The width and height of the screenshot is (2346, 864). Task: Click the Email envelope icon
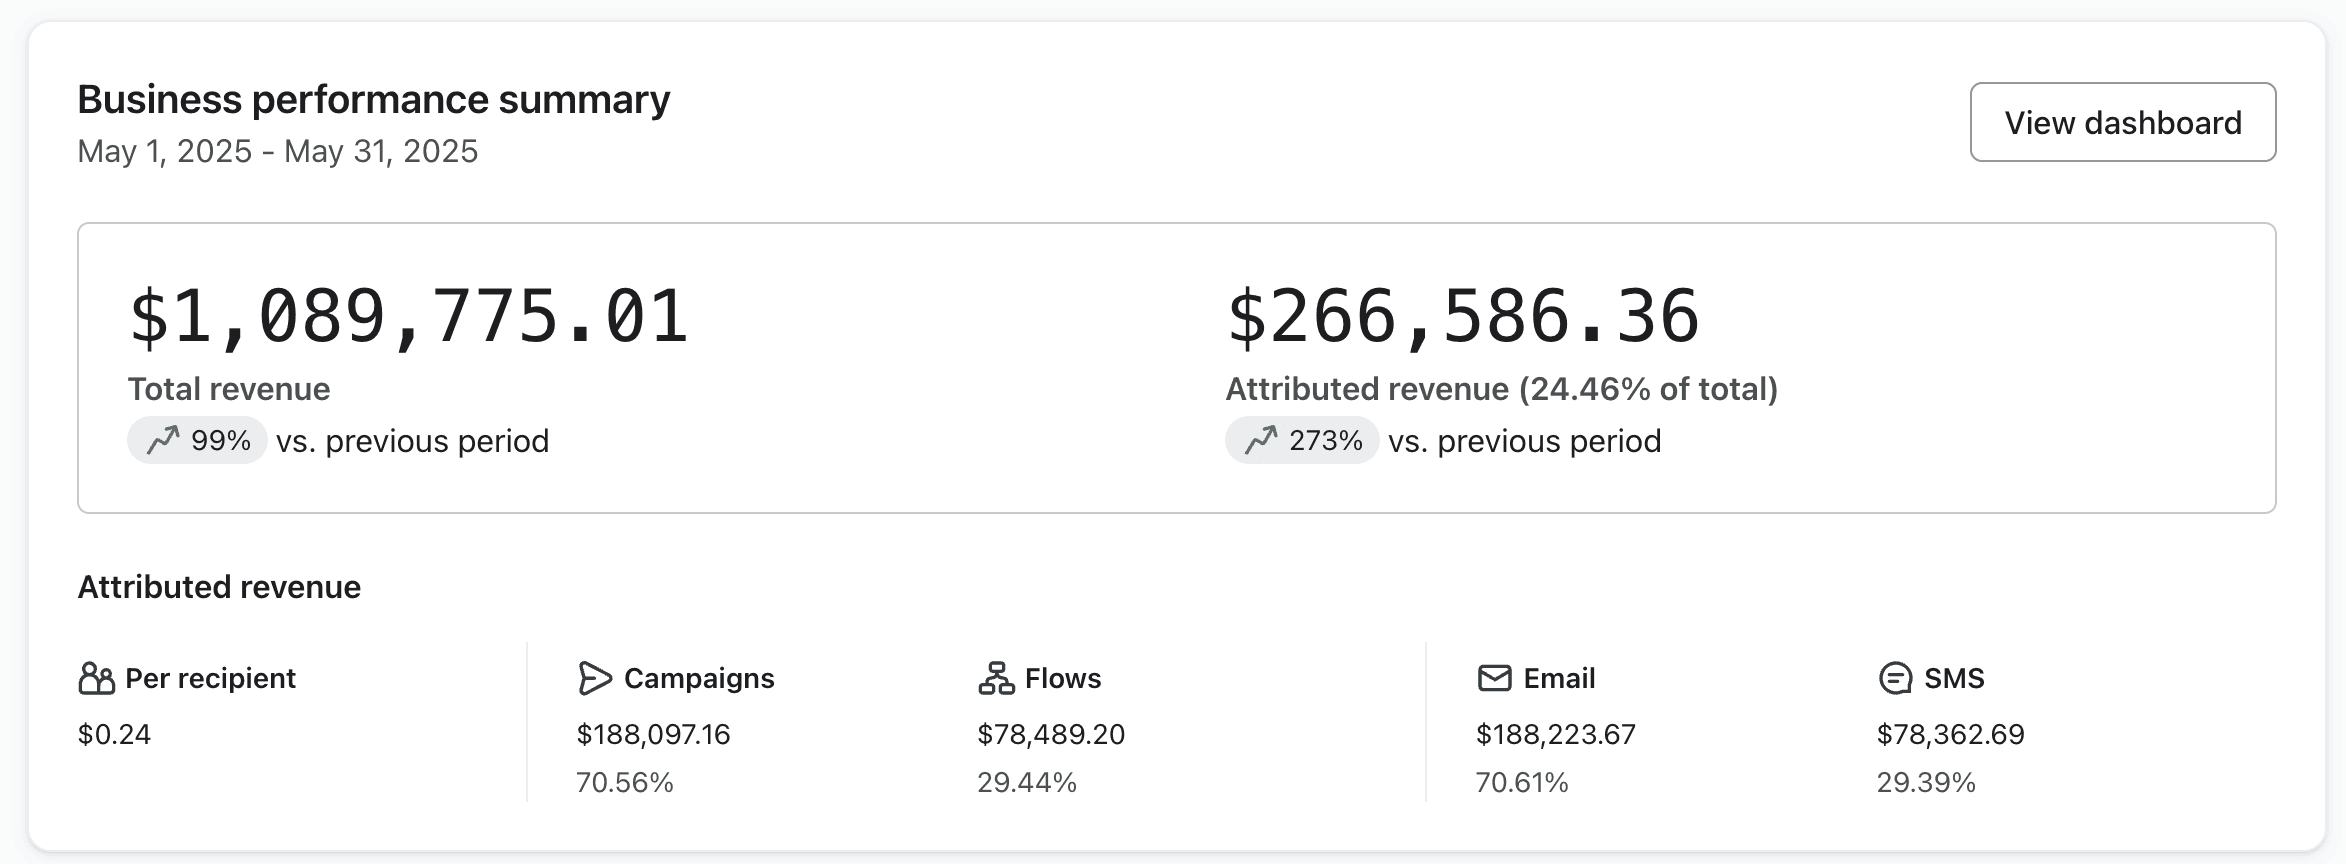[x=1494, y=678]
